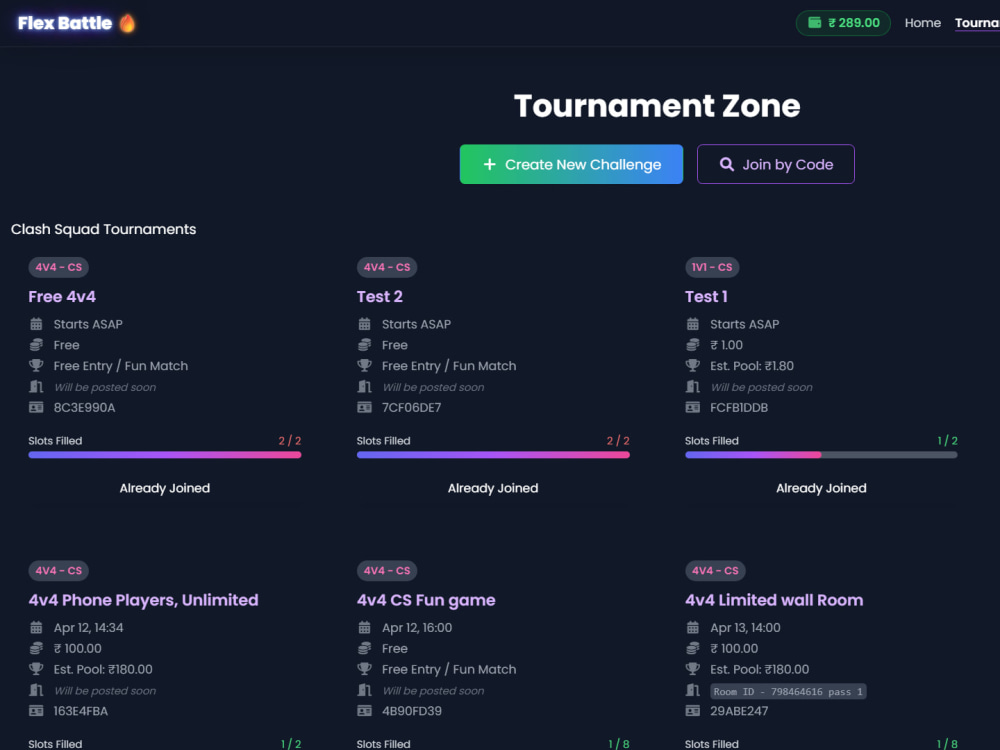Click the Tournament Zone heading
1000x750 pixels.
tap(657, 106)
